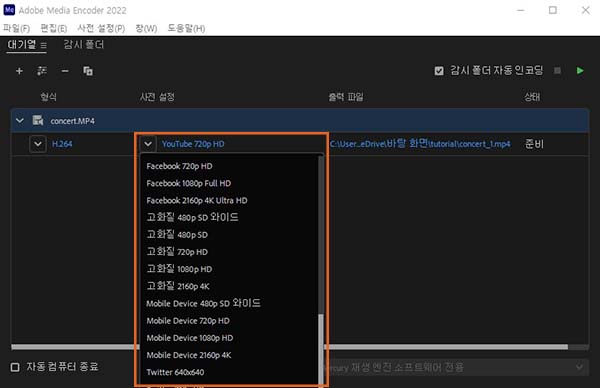Minimize the Media Encoder window

point(520,10)
